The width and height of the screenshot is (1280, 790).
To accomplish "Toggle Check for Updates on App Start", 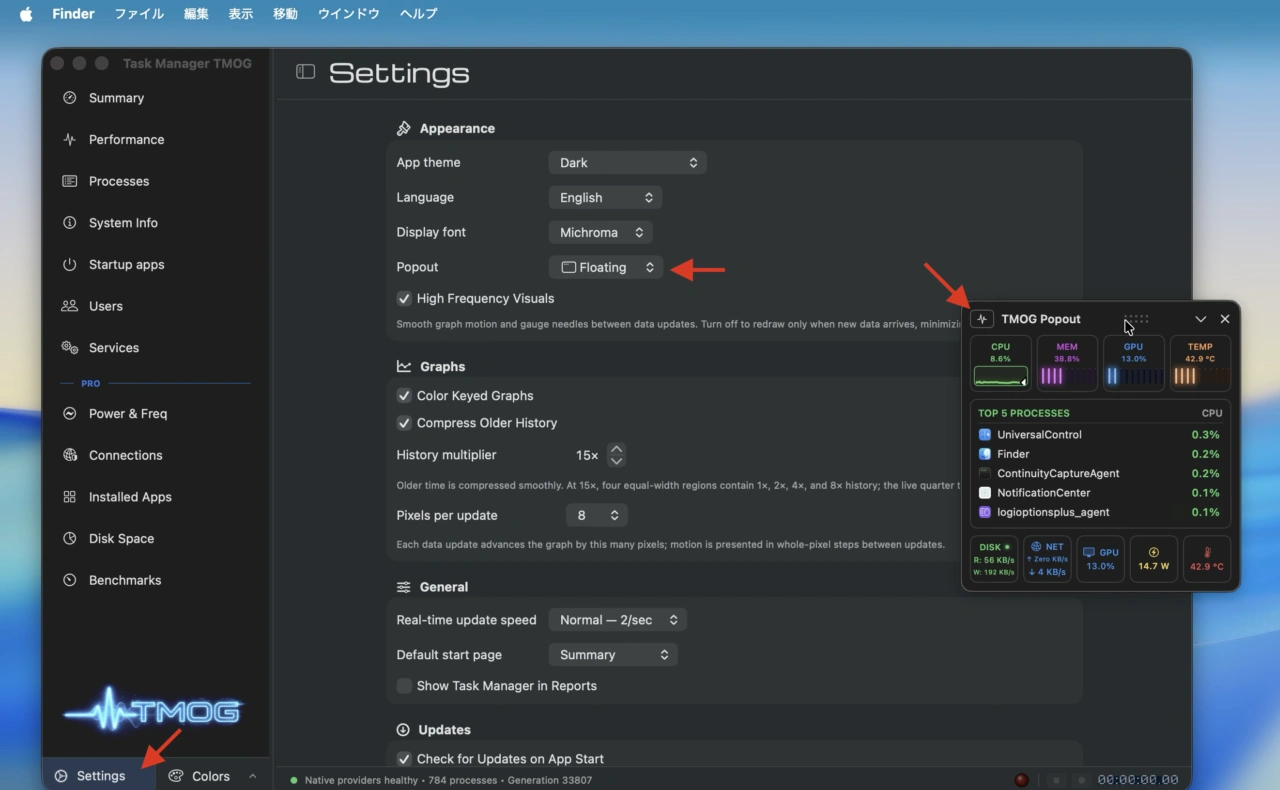I will pos(404,759).
